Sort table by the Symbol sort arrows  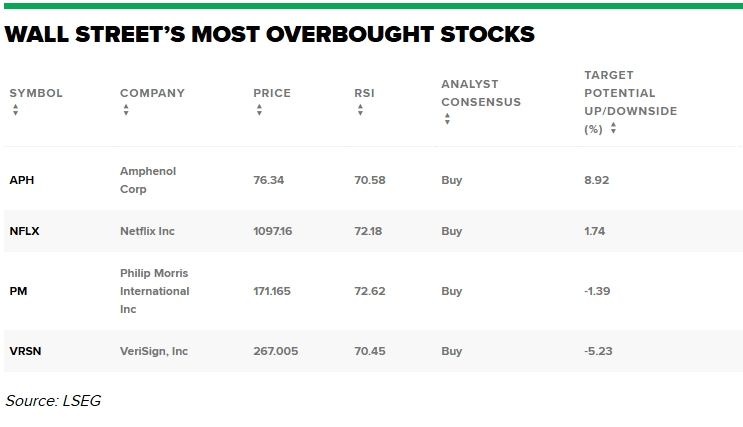15,110
